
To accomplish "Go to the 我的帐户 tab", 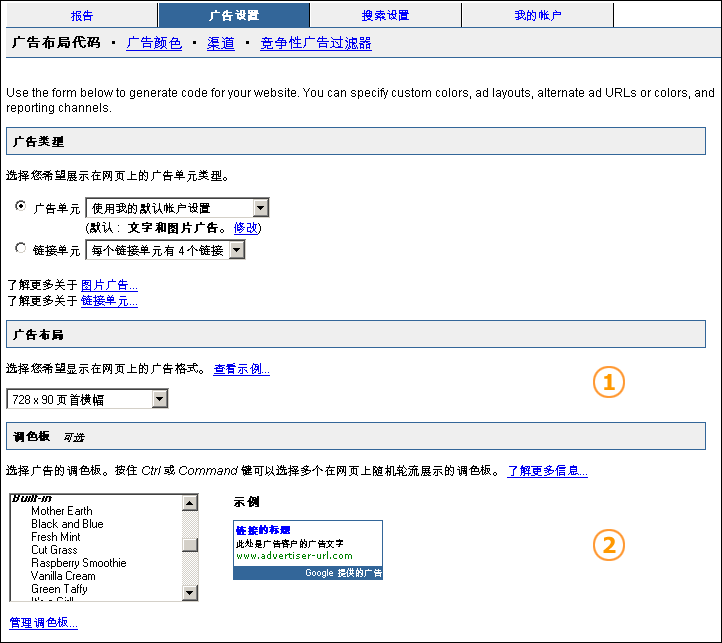I will 537,16.
